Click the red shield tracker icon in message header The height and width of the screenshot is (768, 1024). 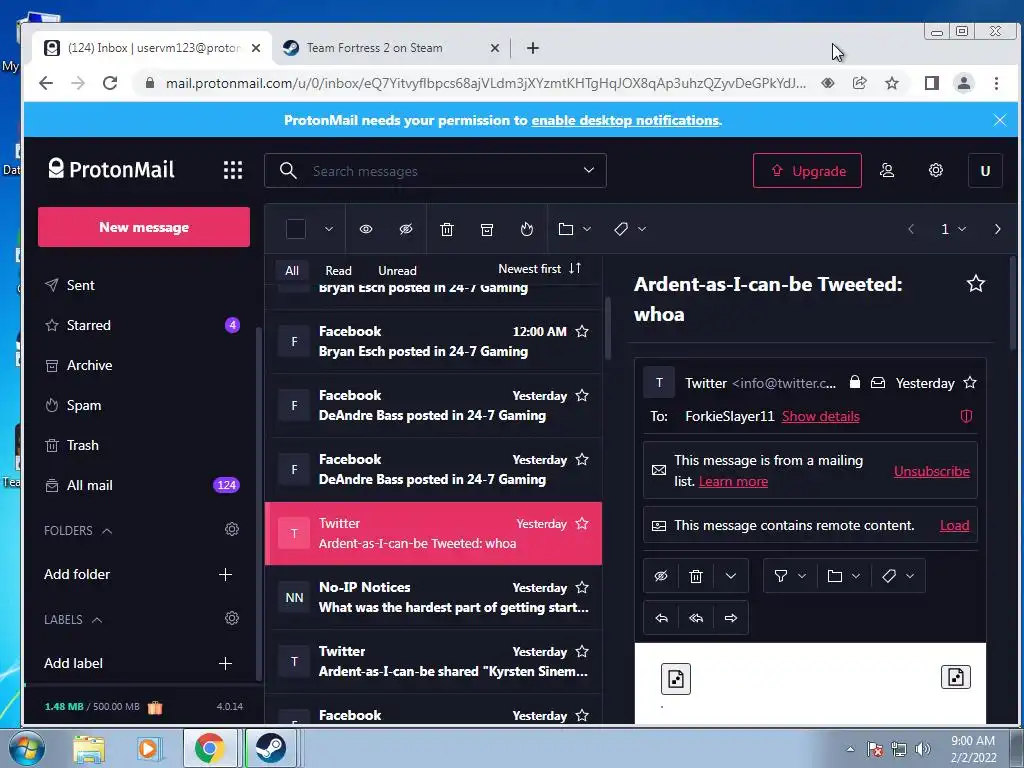coord(967,416)
